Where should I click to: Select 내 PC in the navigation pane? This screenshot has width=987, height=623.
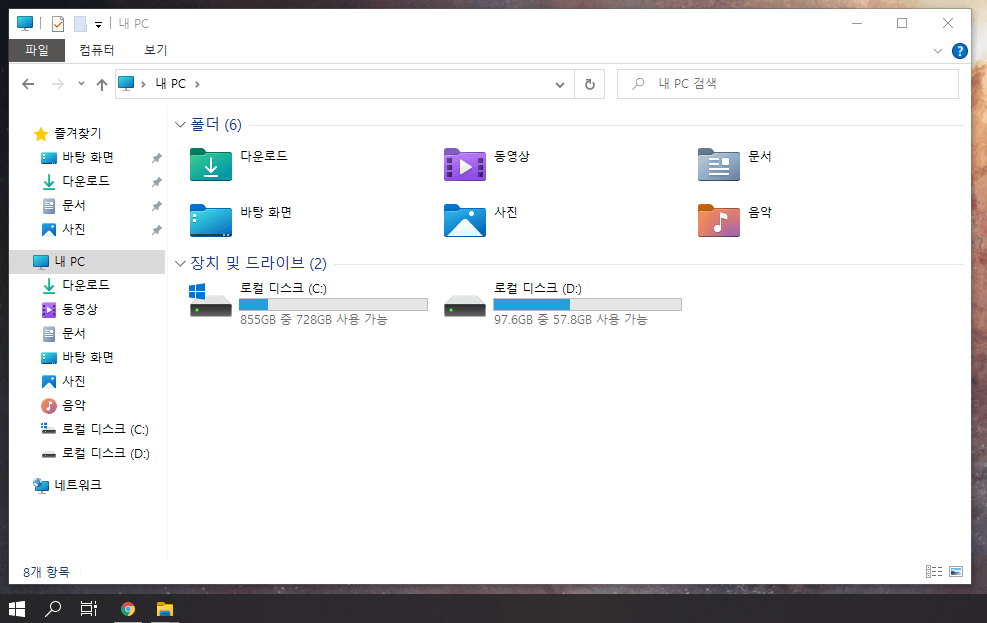pos(87,261)
